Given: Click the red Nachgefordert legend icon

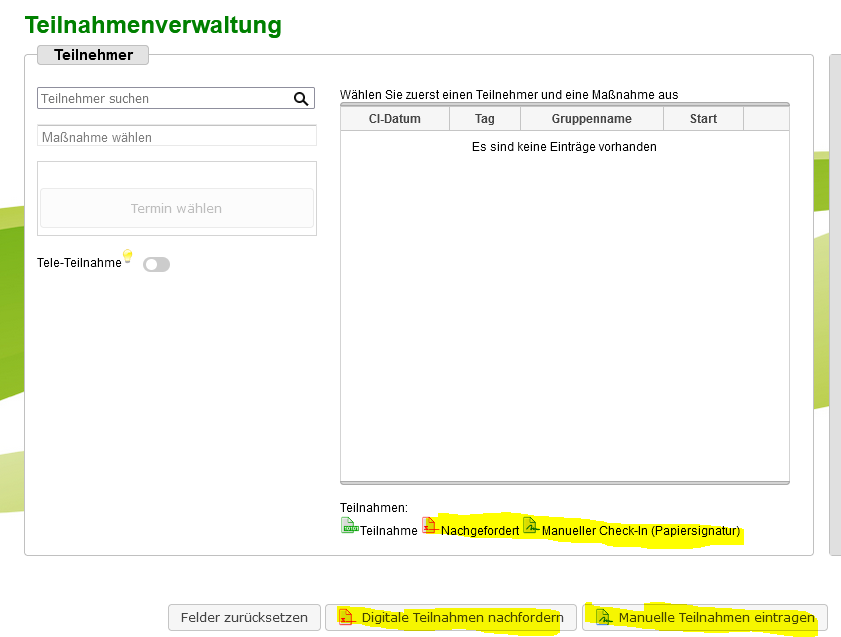Looking at the screenshot, I should pos(430,526).
